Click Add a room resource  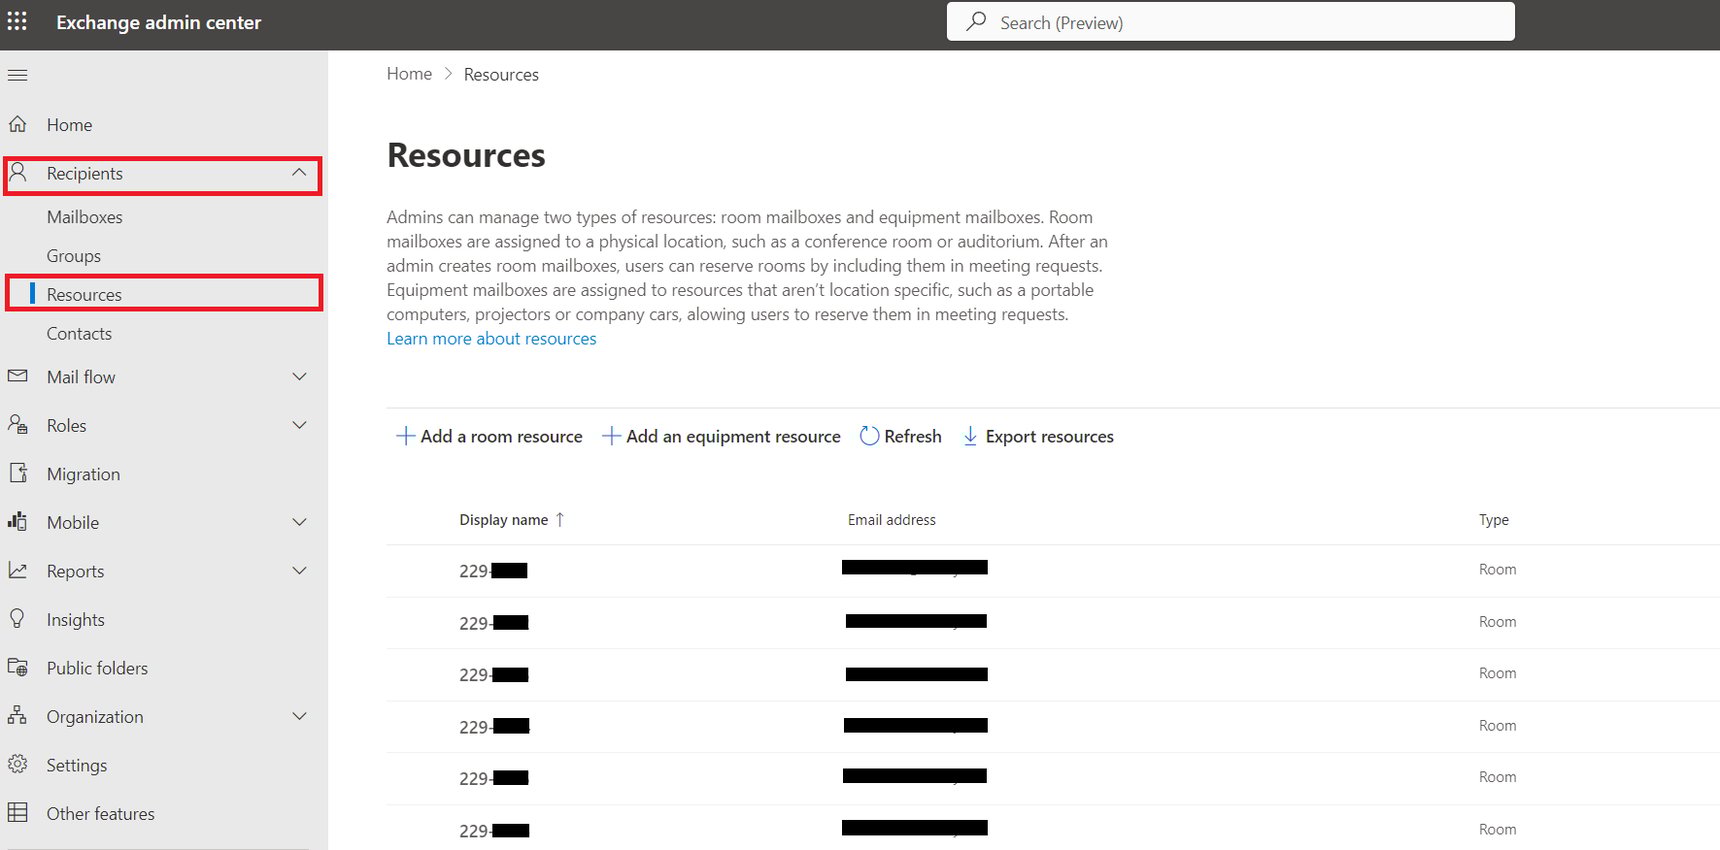point(490,436)
